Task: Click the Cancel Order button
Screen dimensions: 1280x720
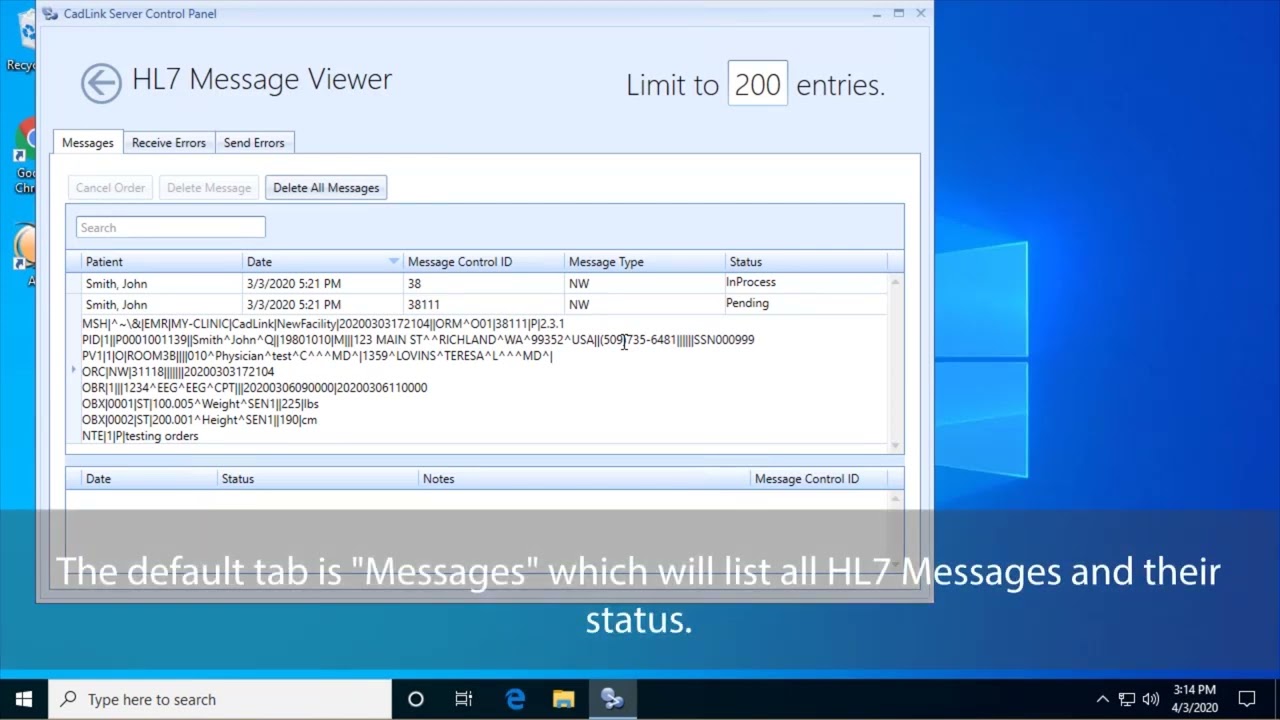Action: [x=110, y=188]
